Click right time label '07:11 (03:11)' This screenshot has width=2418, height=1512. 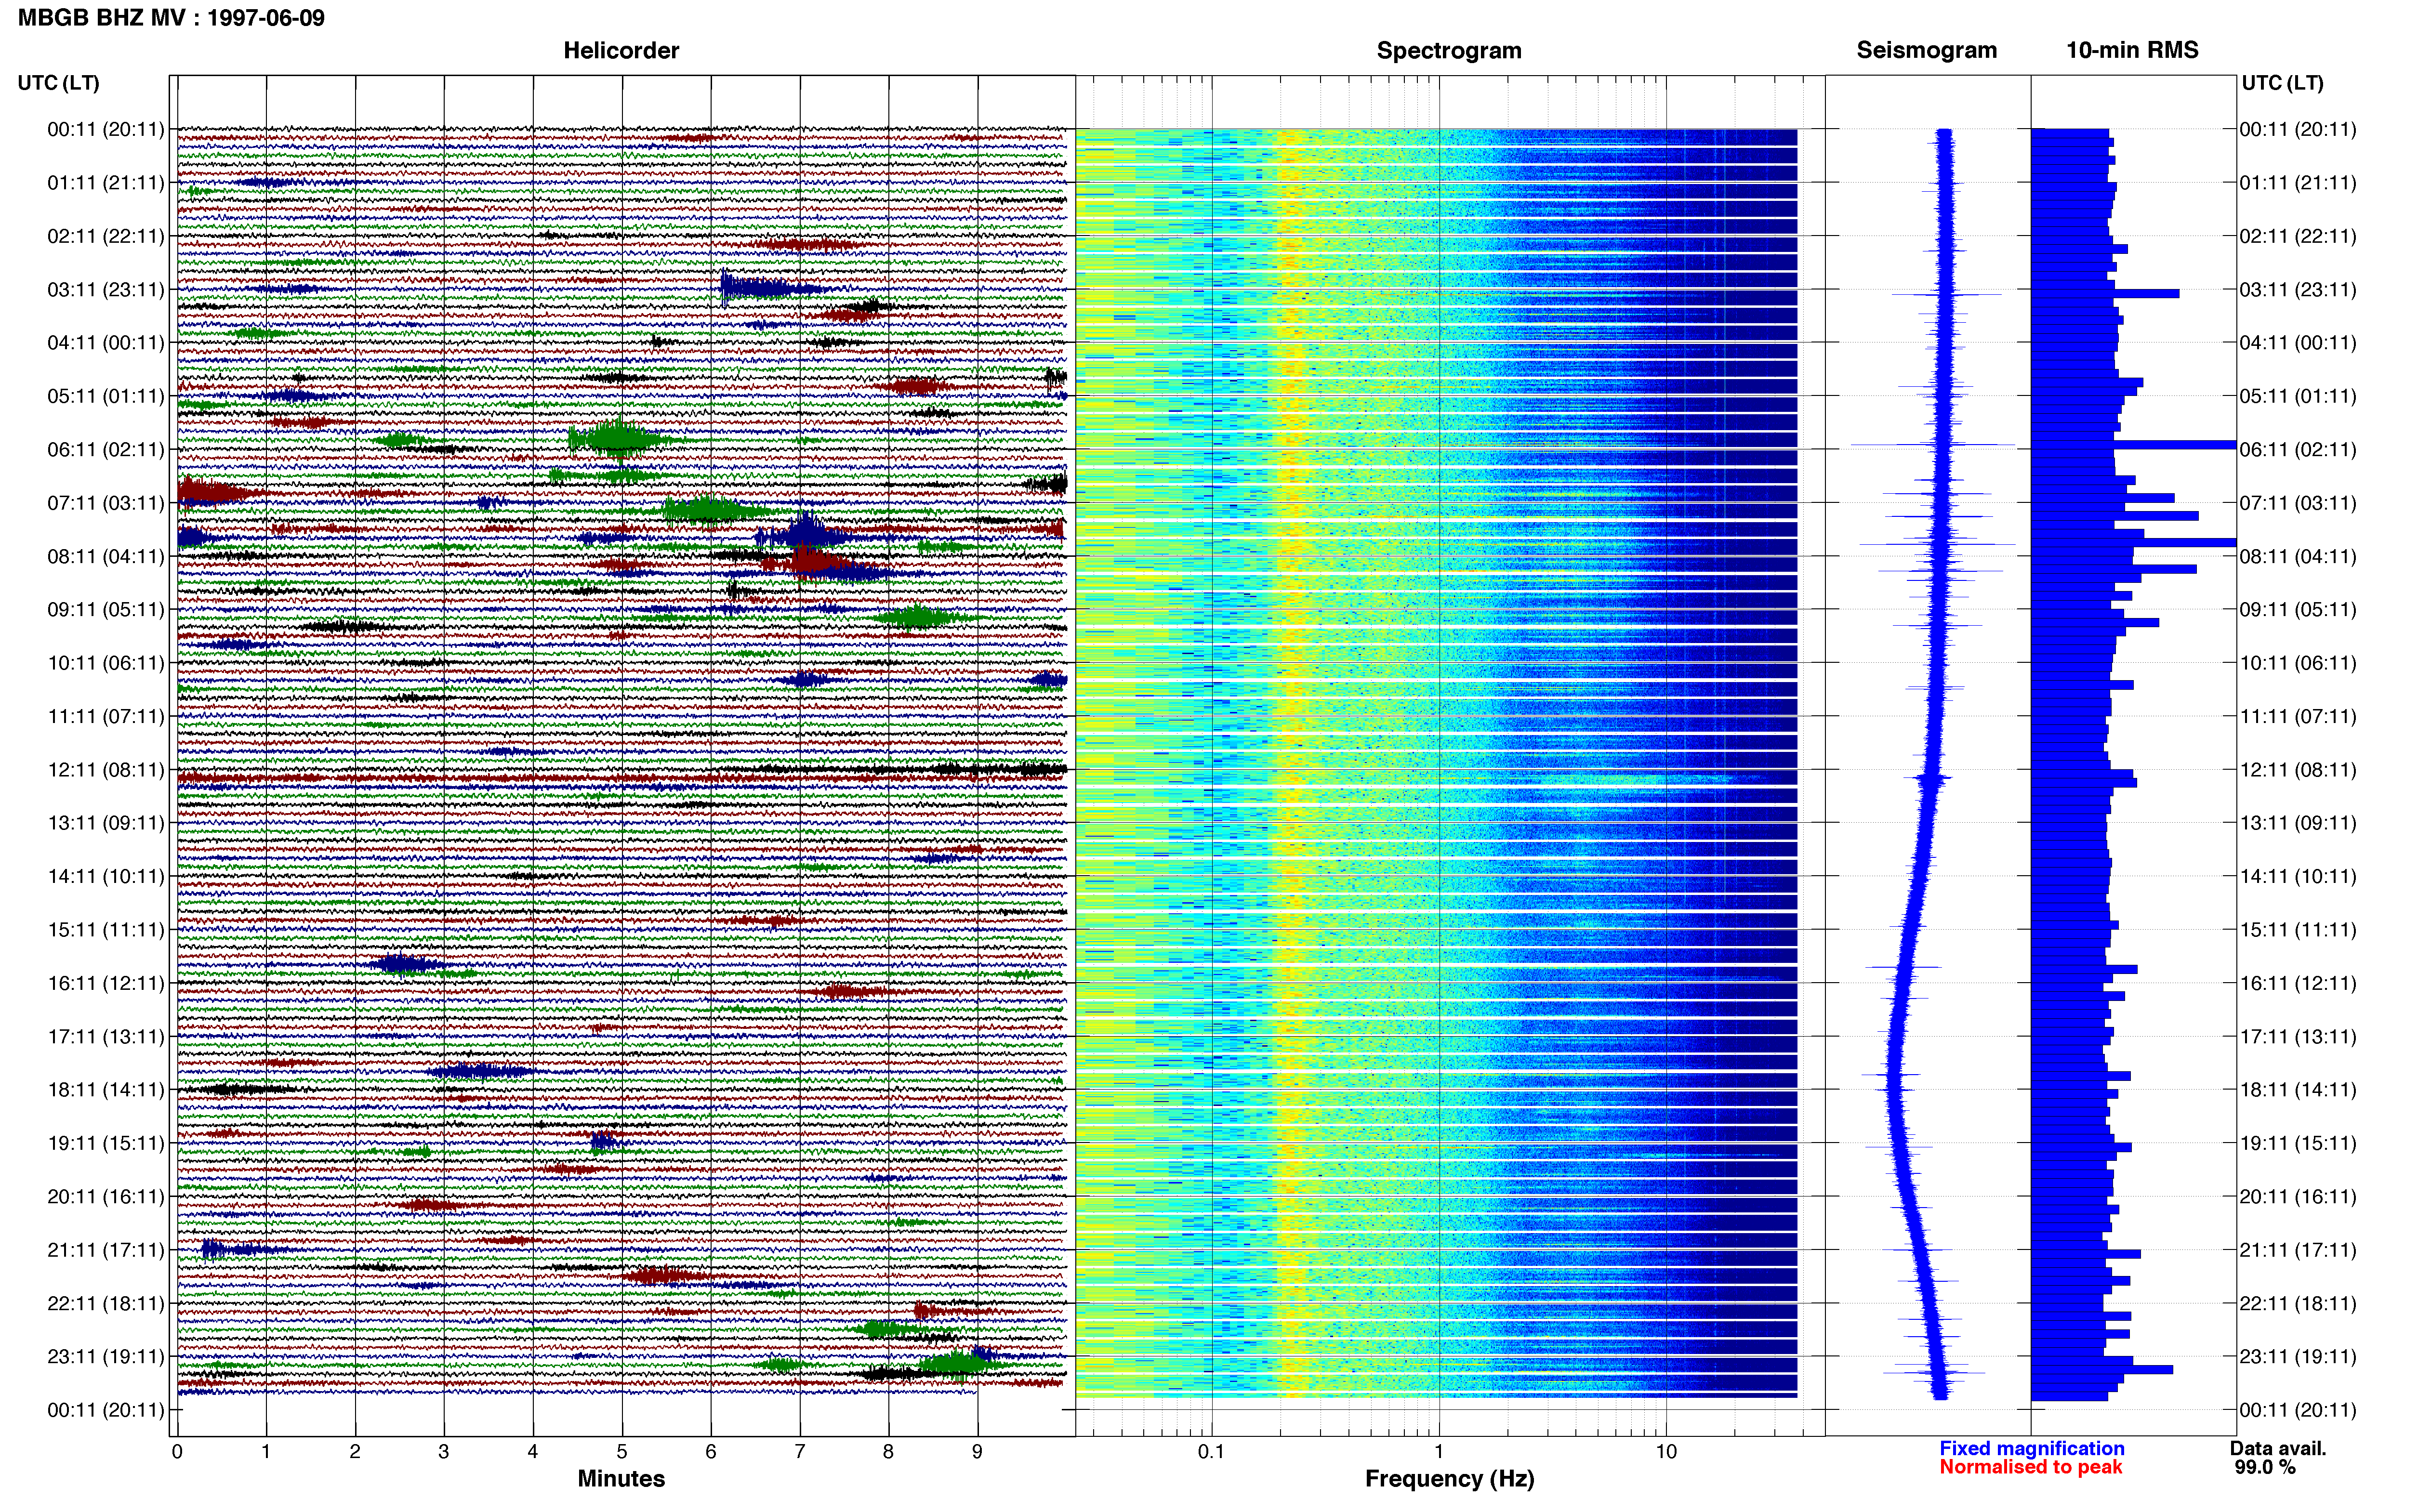(2298, 503)
